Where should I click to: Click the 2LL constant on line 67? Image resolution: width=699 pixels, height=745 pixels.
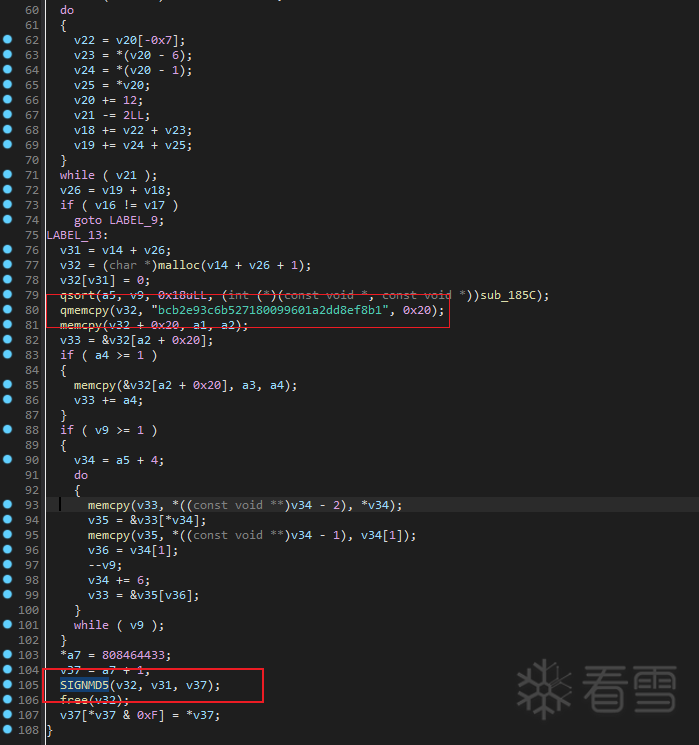(x=133, y=115)
